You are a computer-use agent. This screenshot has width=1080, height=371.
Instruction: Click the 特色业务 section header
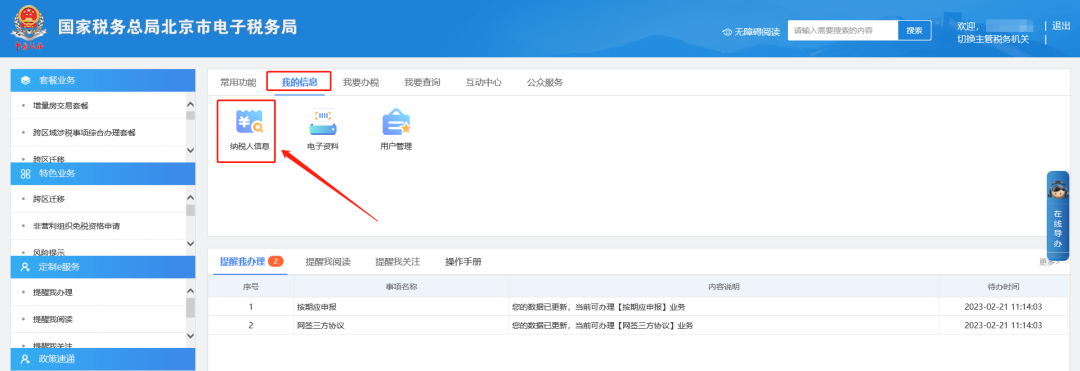(x=103, y=173)
